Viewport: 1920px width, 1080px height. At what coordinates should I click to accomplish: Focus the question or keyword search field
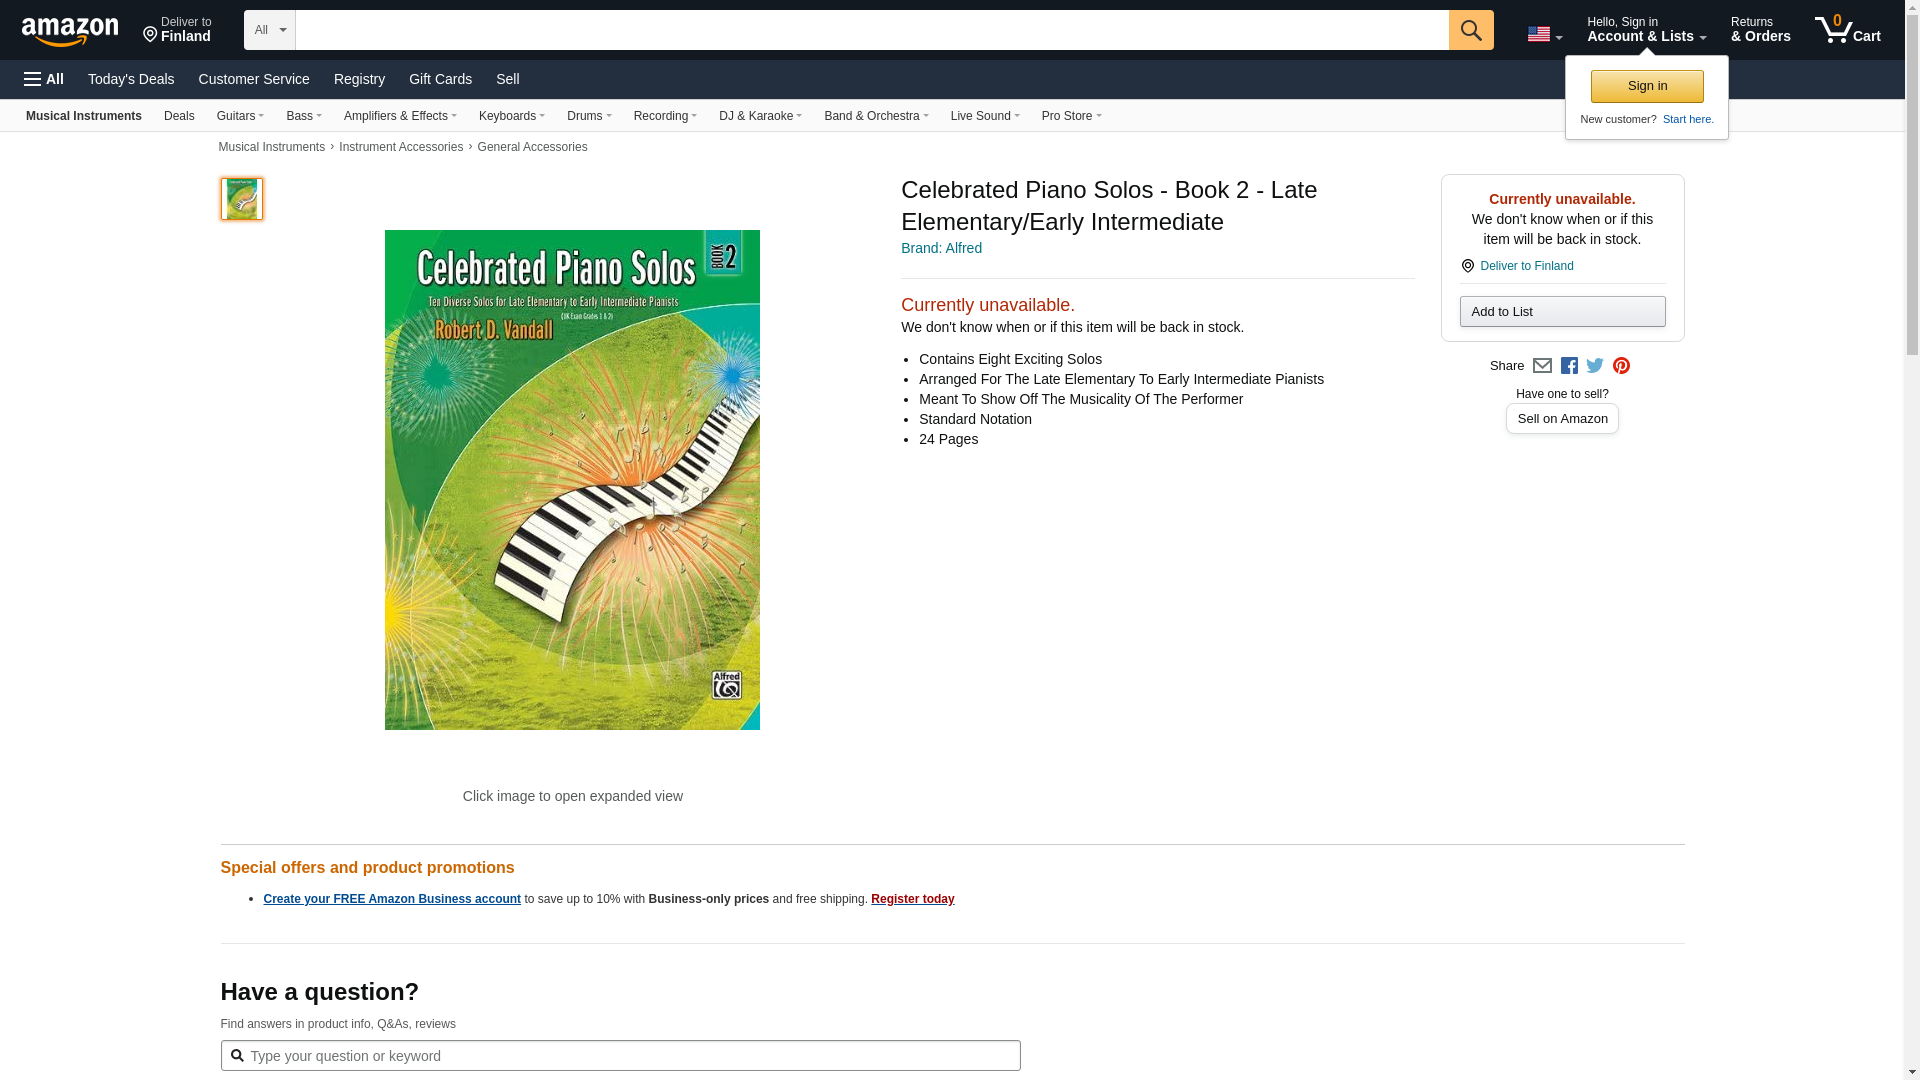pyautogui.click(x=630, y=1056)
